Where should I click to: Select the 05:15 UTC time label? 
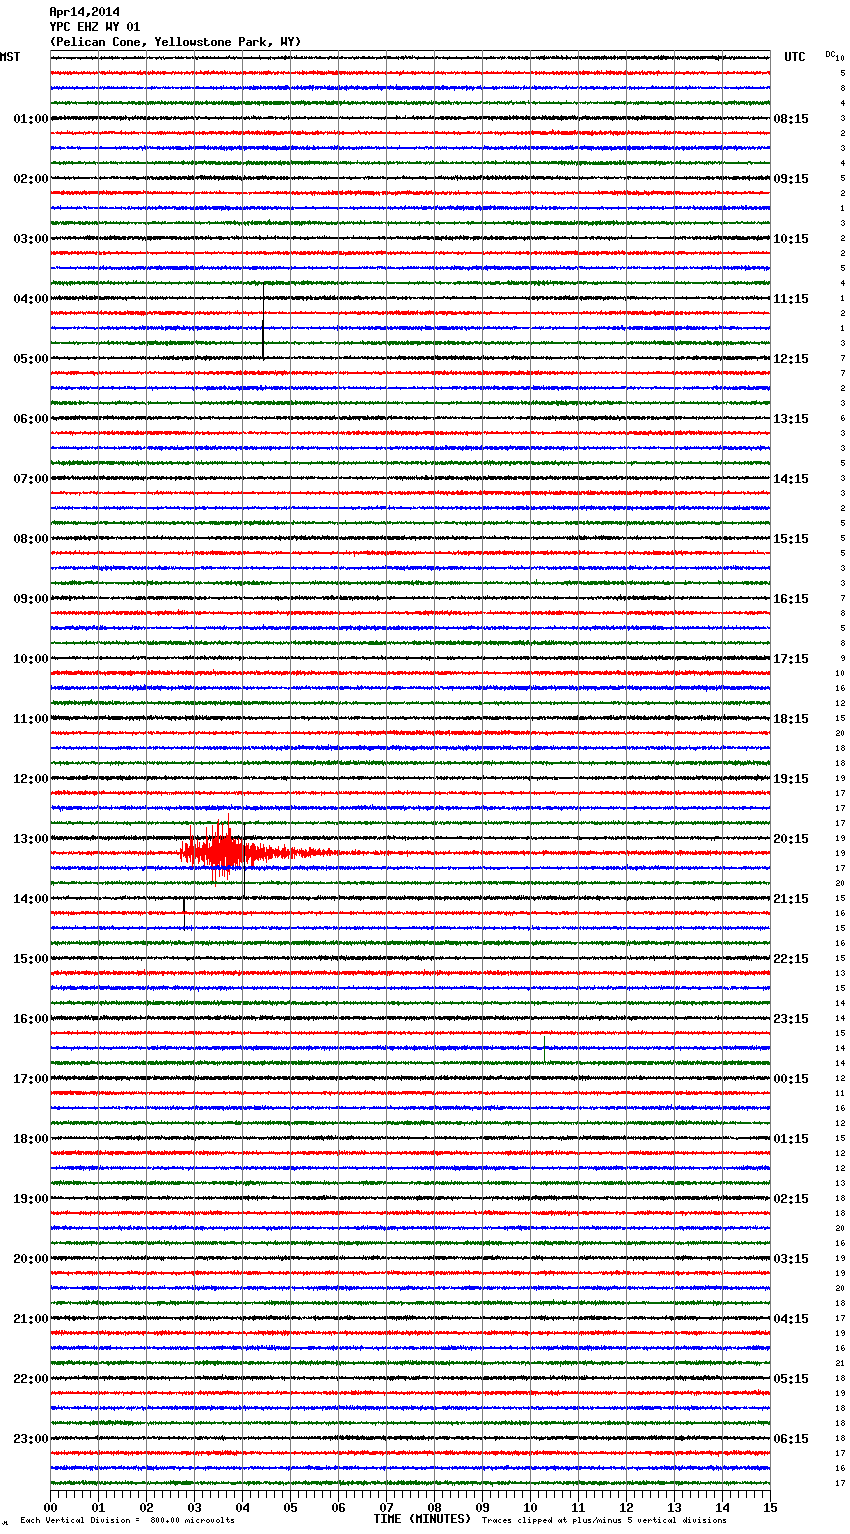(791, 1379)
